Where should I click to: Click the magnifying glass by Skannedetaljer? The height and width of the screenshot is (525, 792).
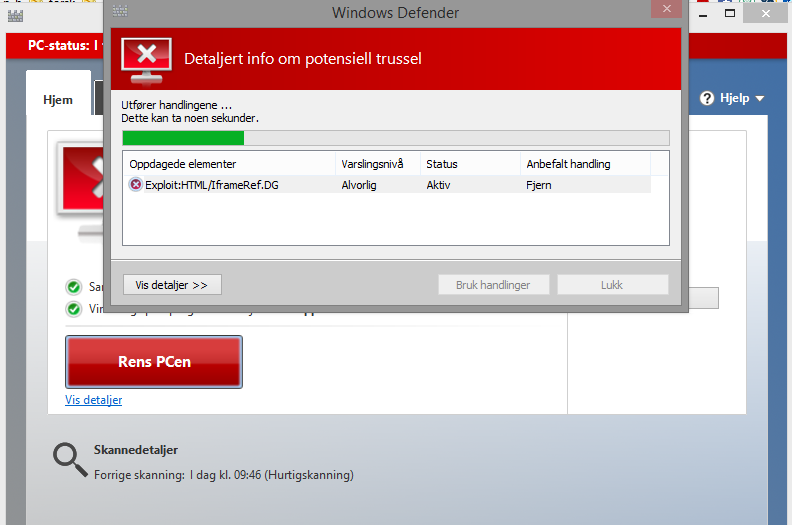[x=70, y=460]
